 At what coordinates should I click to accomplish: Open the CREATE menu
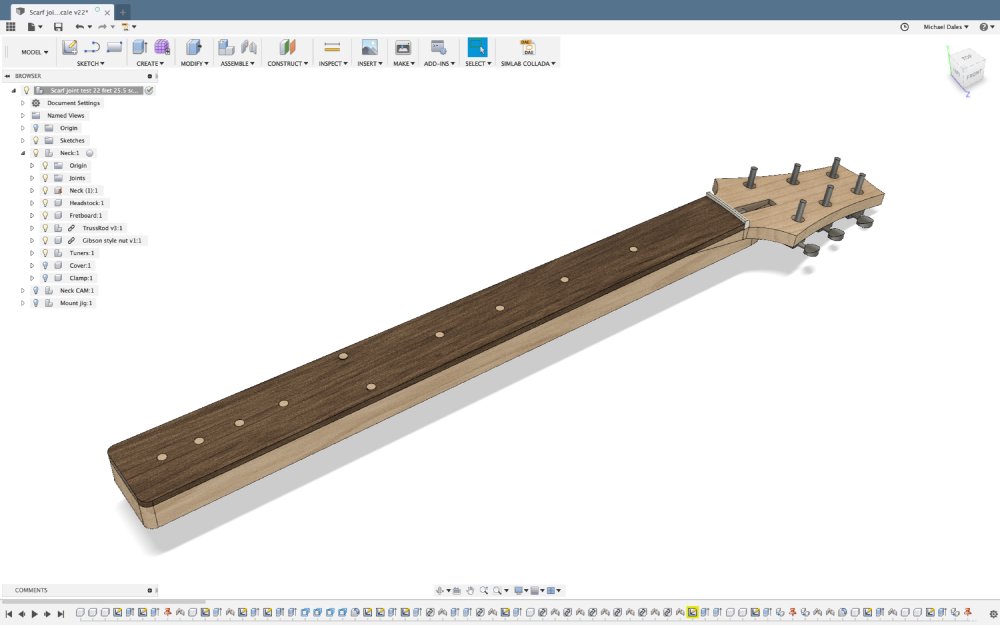tap(150, 64)
